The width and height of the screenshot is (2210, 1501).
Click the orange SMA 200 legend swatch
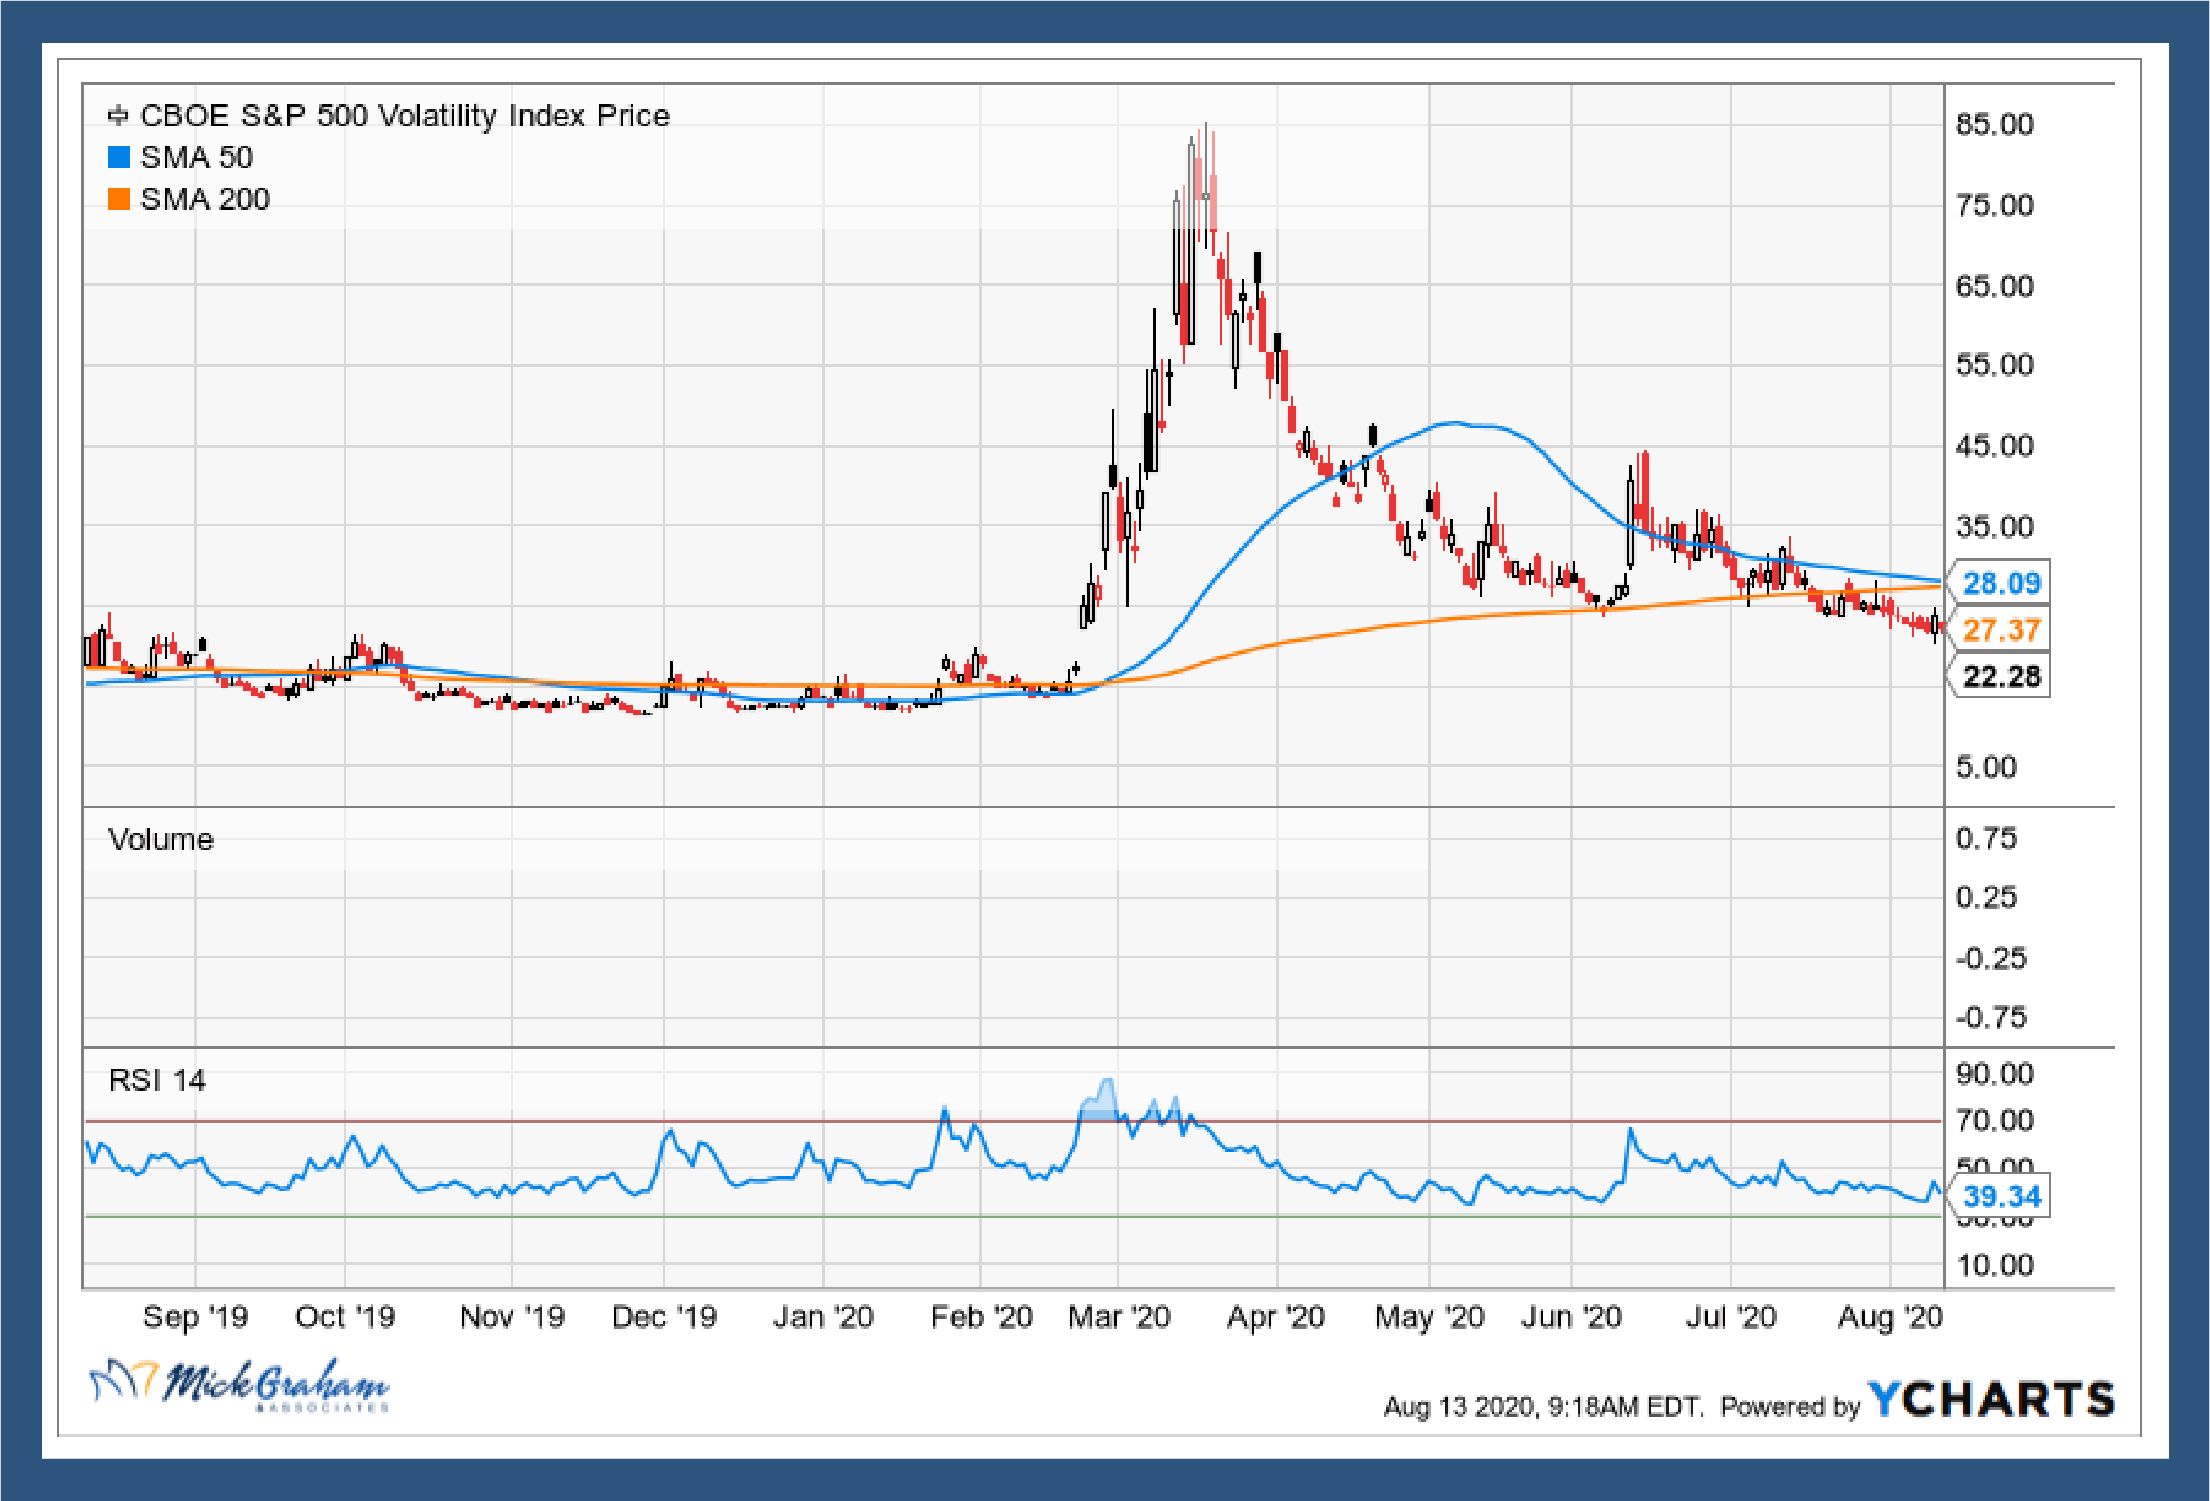[x=119, y=199]
